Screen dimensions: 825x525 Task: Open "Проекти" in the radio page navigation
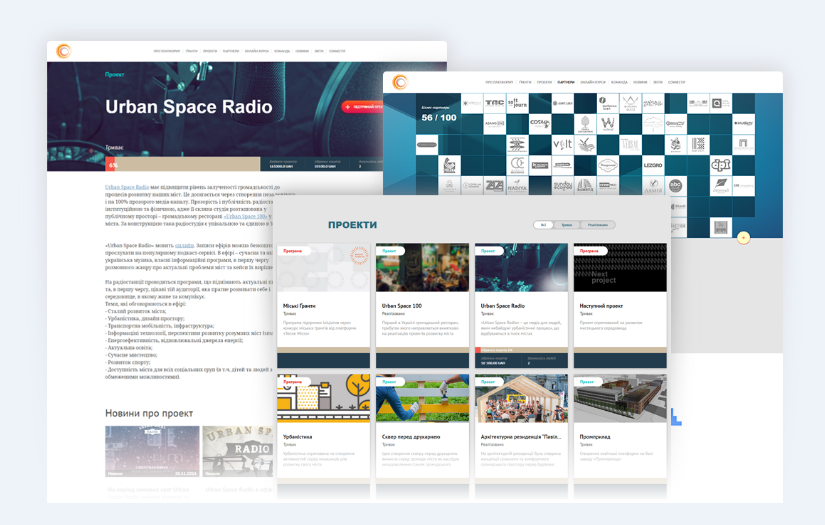tap(210, 51)
